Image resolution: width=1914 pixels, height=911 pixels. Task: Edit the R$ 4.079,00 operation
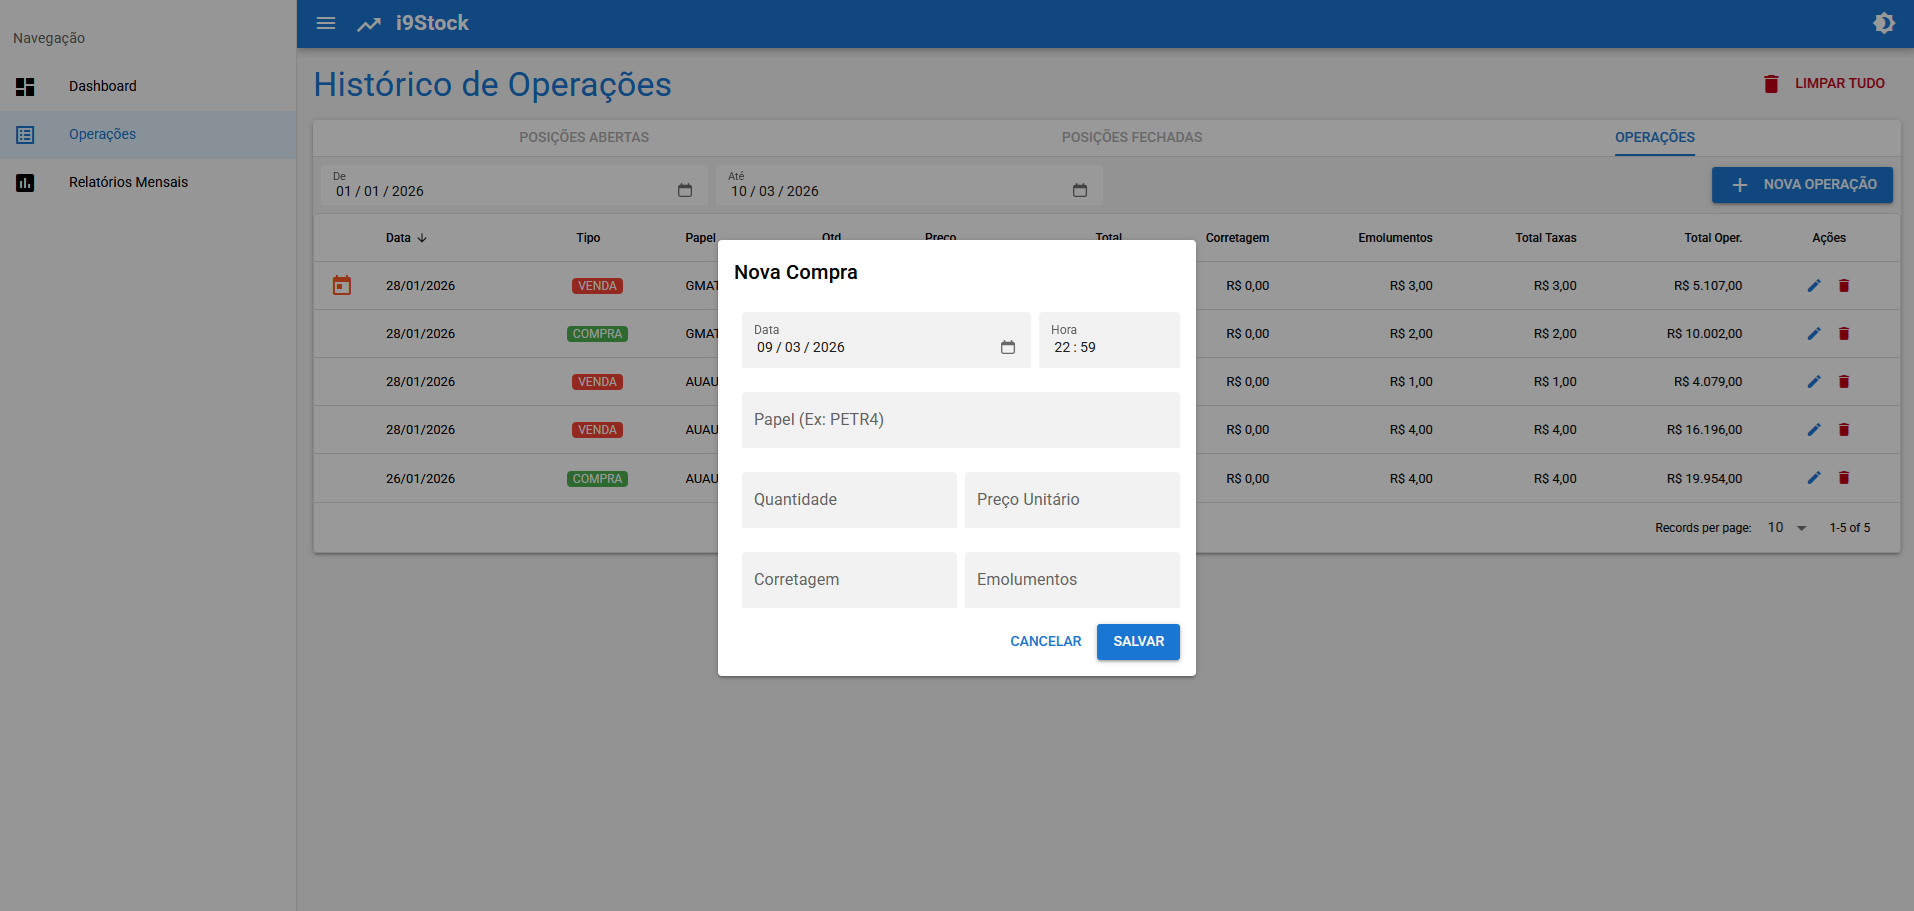1814,382
